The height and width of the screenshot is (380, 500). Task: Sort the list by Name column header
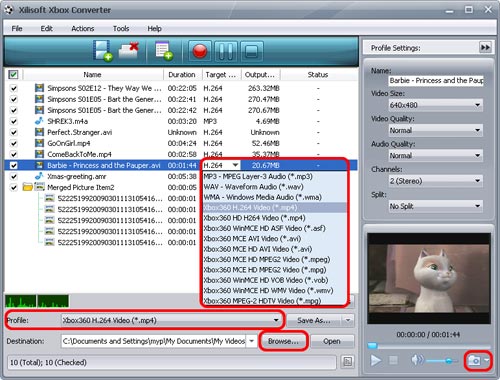(x=93, y=75)
